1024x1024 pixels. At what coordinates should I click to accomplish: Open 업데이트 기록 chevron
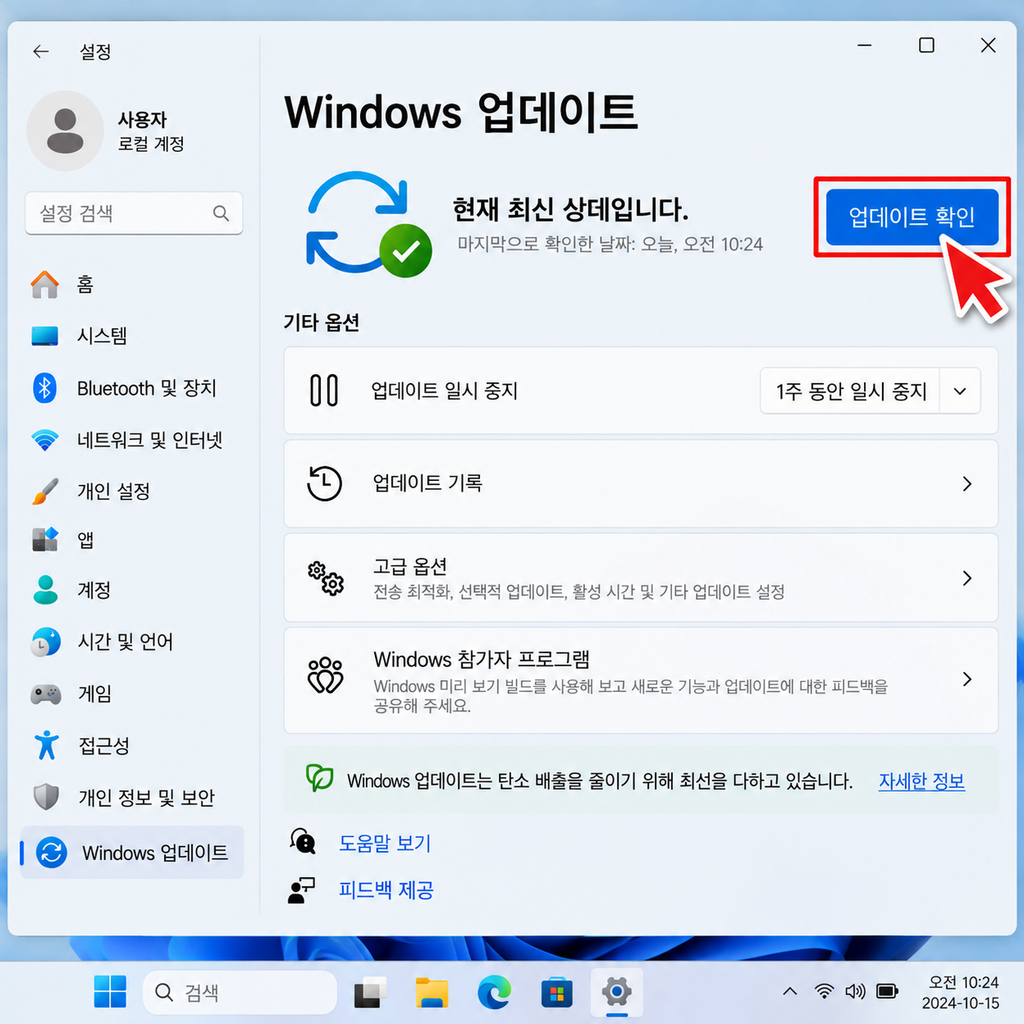(967, 484)
